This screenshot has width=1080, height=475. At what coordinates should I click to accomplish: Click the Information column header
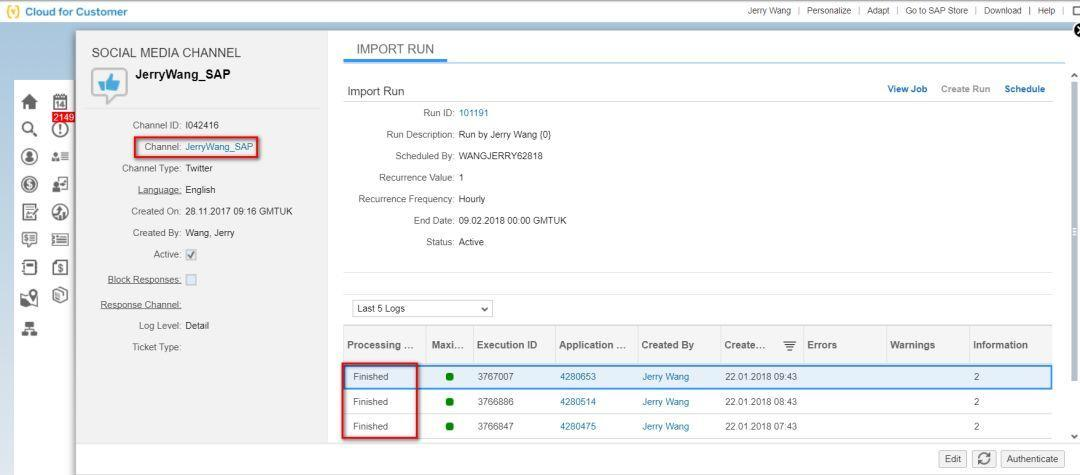1010,346
